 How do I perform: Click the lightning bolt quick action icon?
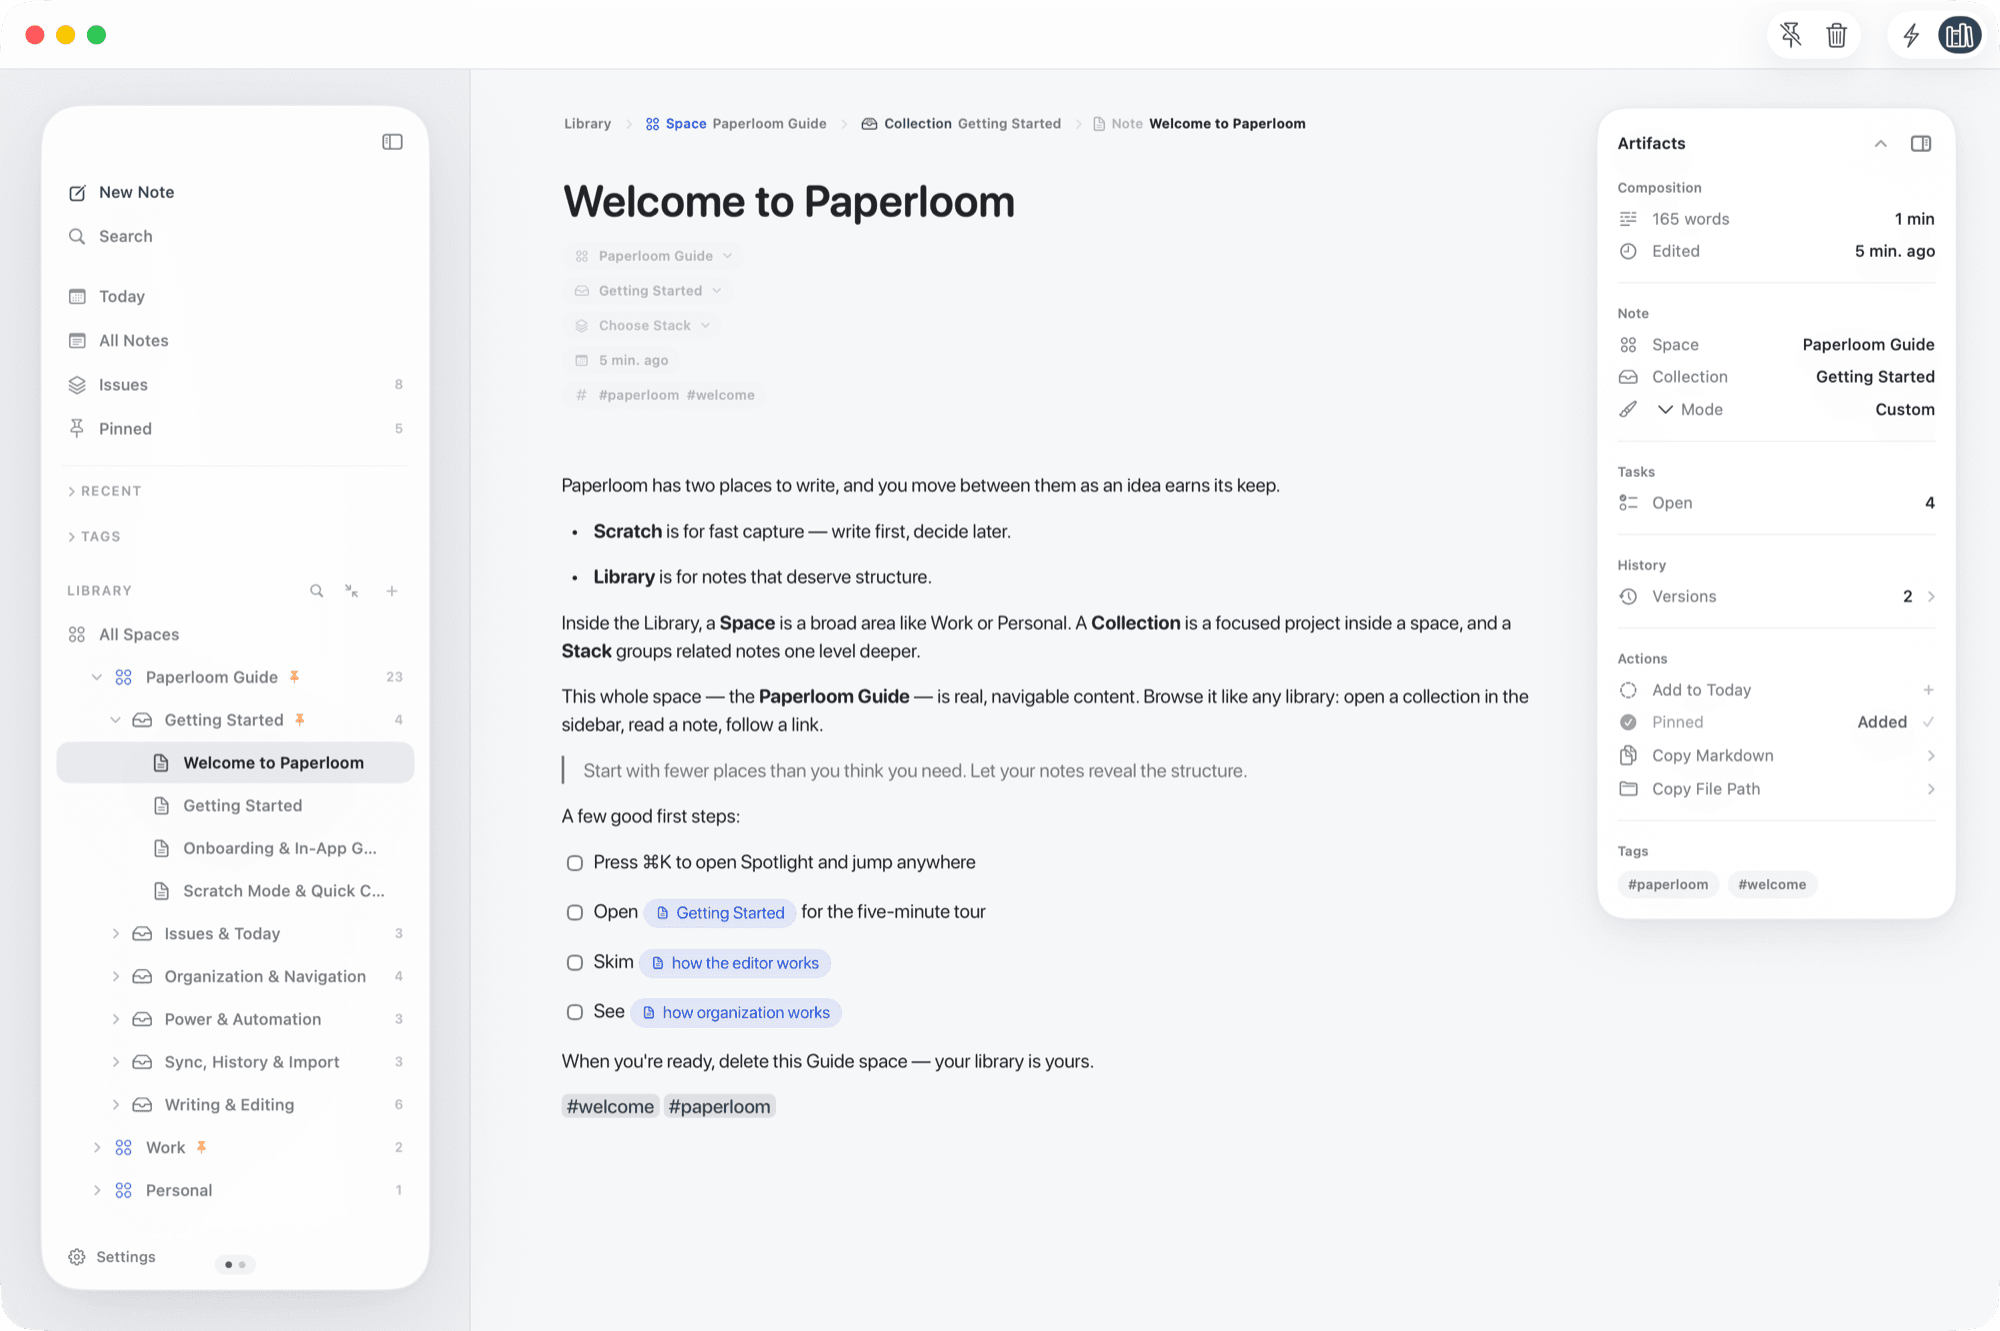coord(1911,36)
